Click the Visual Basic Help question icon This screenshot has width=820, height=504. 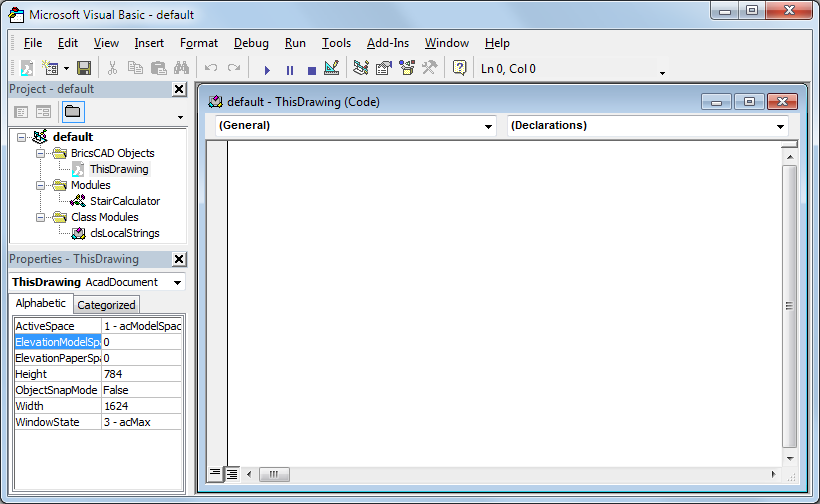pyautogui.click(x=459, y=68)
